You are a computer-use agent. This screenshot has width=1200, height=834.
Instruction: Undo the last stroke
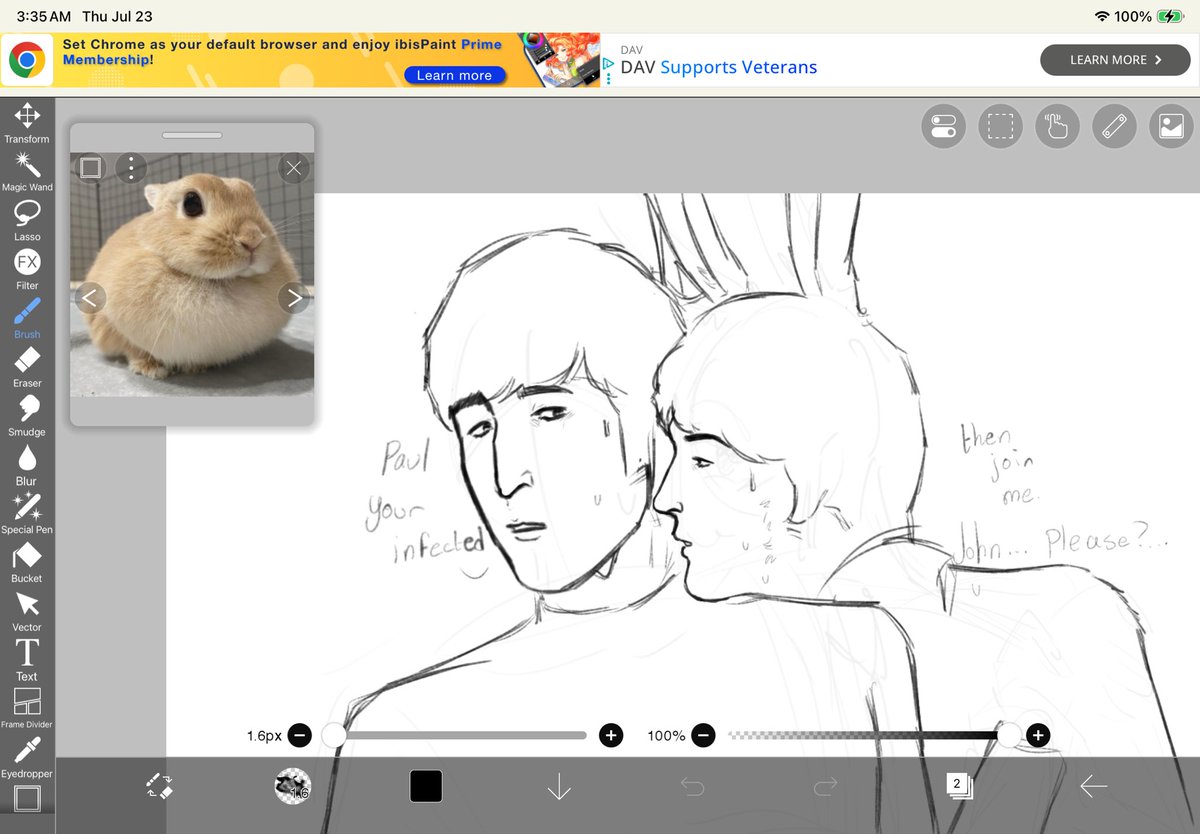pyautogui.click(x=692, y=787)
